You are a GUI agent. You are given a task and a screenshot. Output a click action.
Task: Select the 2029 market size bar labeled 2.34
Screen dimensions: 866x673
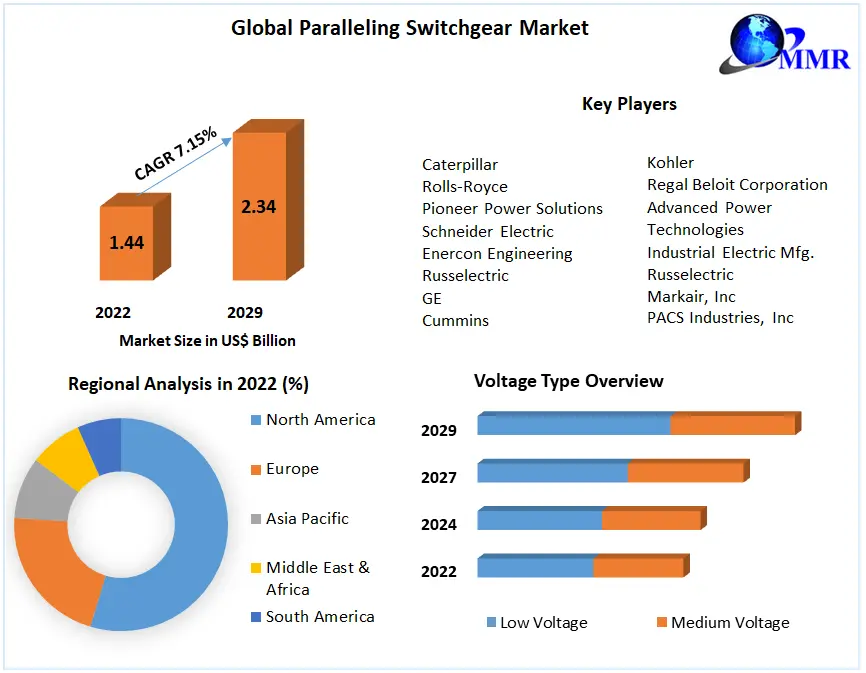pyautogui.click(x=259, y=206)
